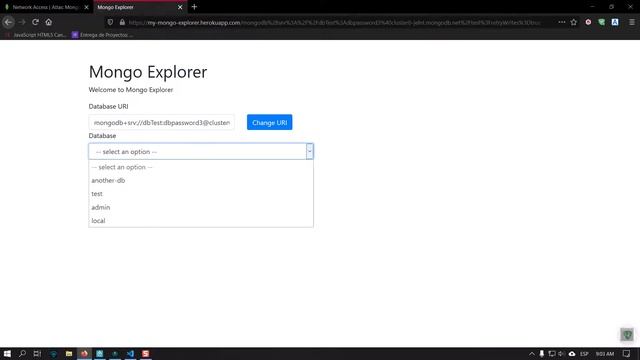Reload the current page

(36, 22)
